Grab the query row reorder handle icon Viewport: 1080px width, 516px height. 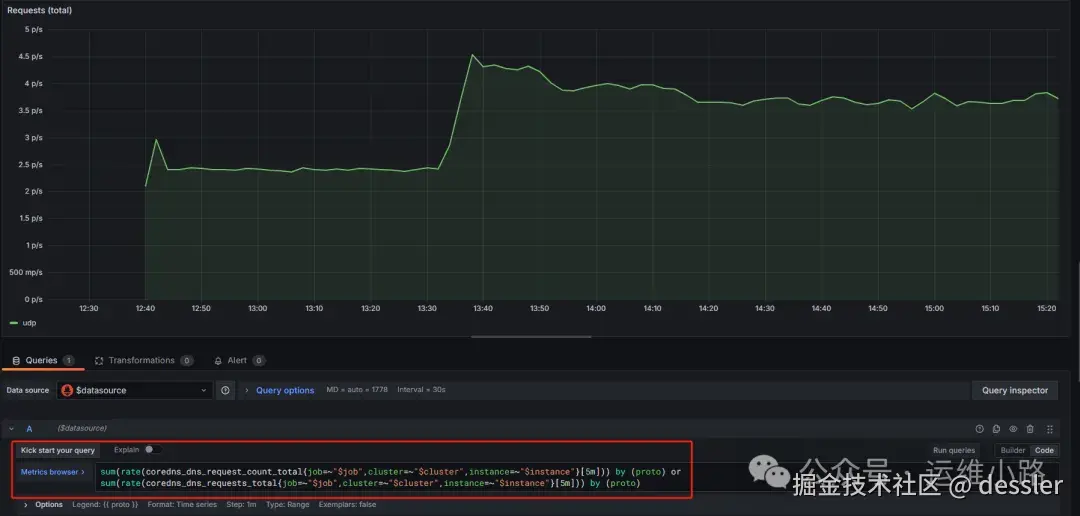1050,429
